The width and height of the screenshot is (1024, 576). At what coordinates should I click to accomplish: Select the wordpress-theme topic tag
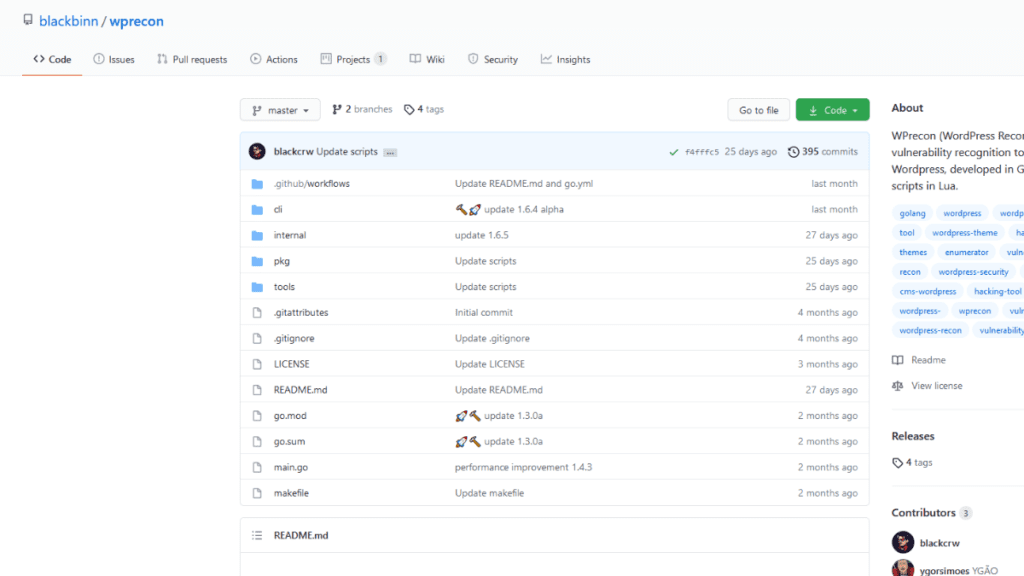click(x=965, y=232)
